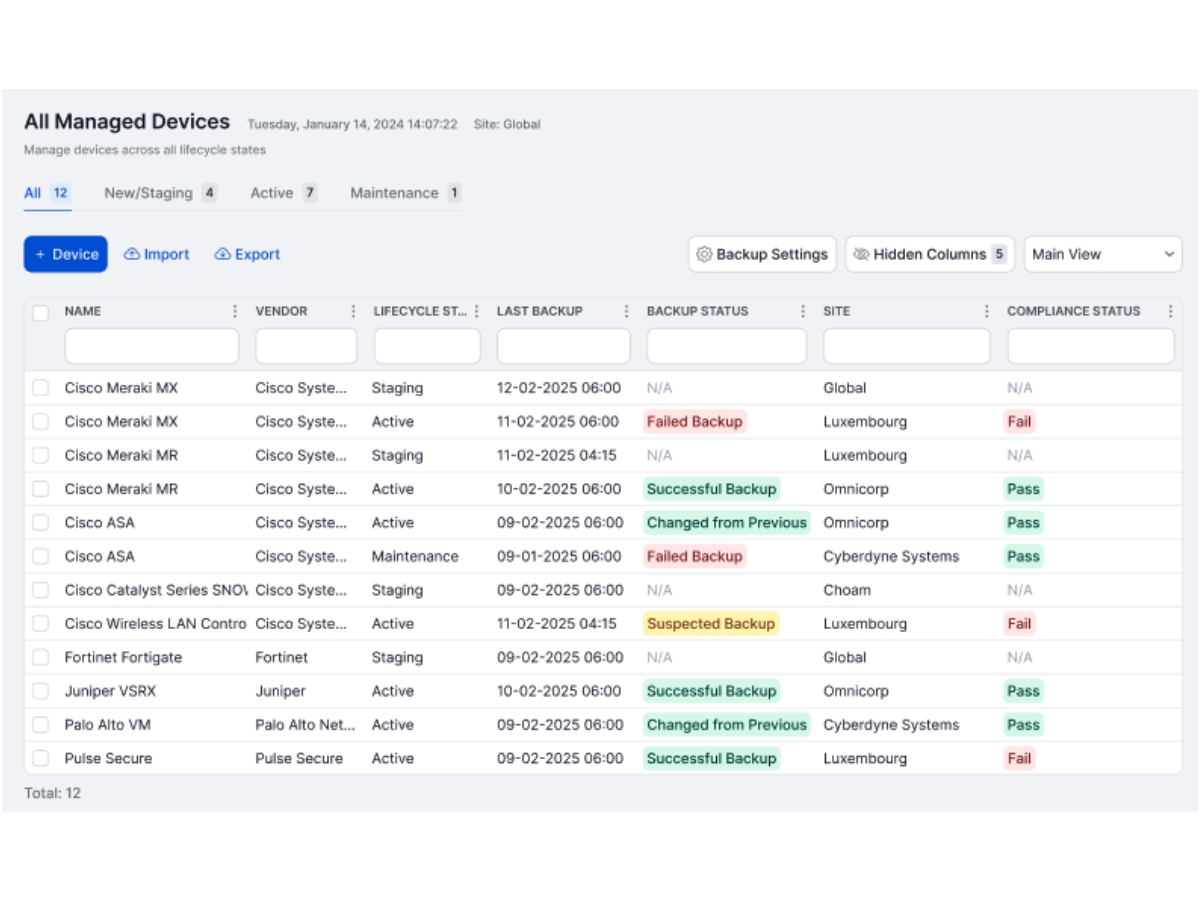Check the Staging Cisco Meraki MX row
The width and height of the screenshot is (1200, 900).
[x=41, y=388]
